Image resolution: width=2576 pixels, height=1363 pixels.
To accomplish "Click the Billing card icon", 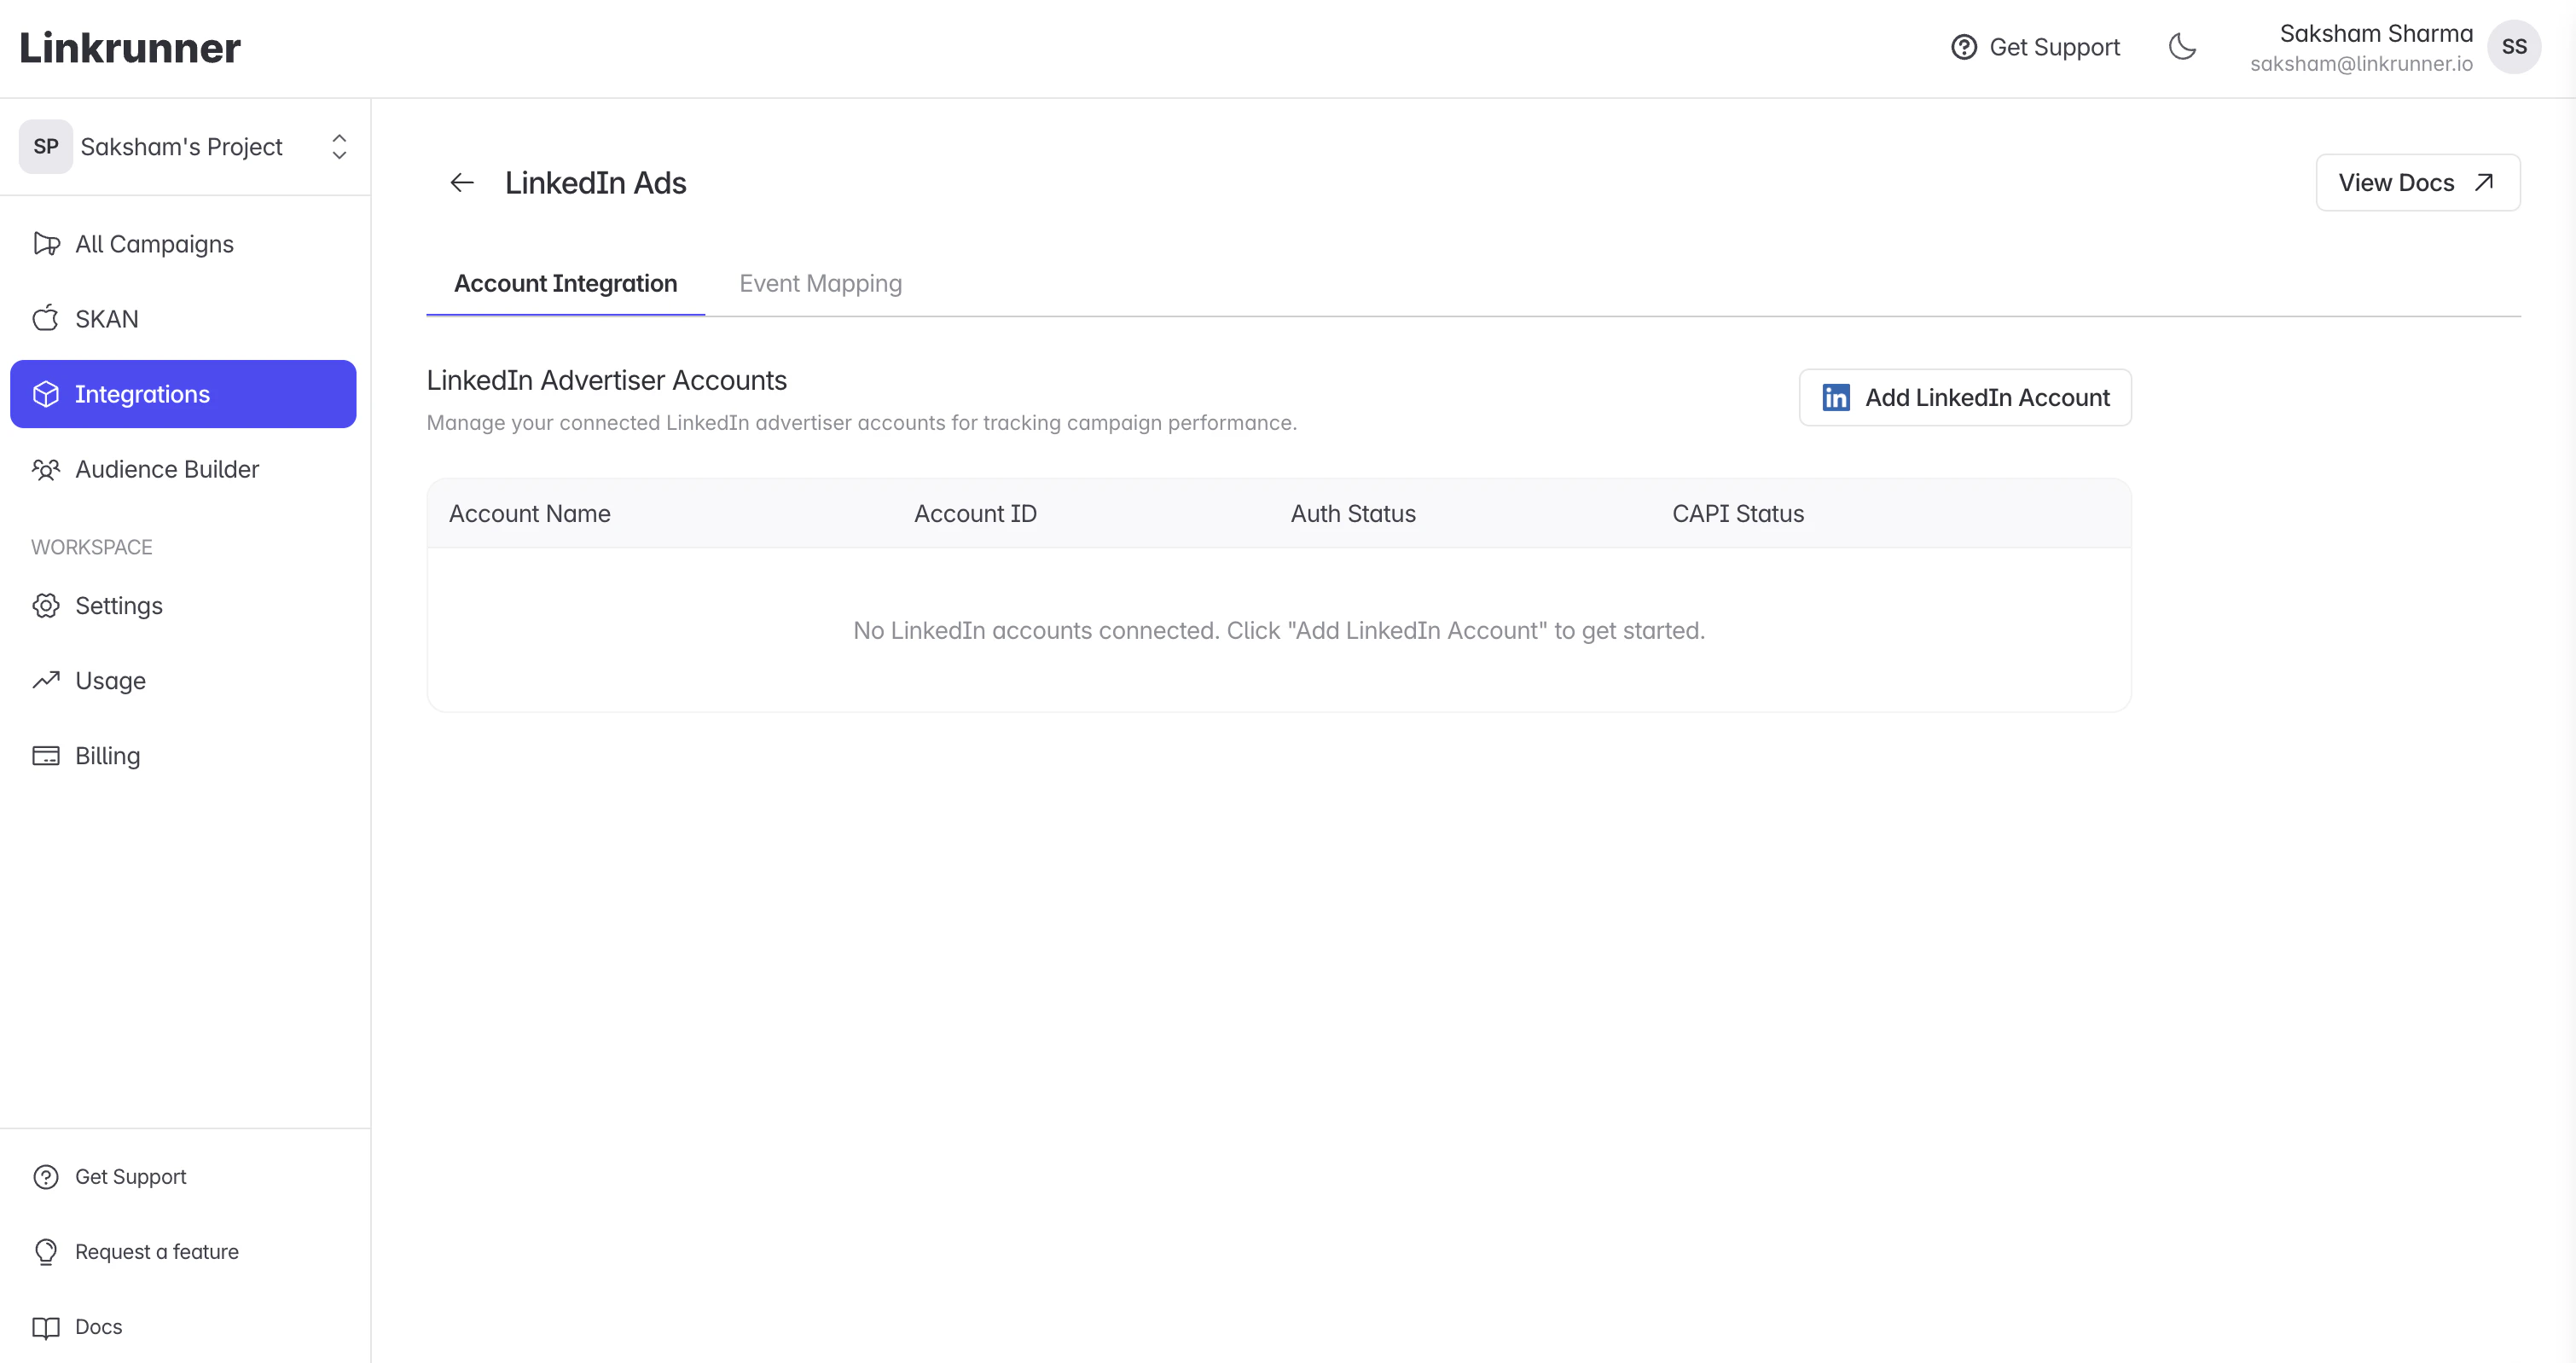I will [x=46, y=755].
